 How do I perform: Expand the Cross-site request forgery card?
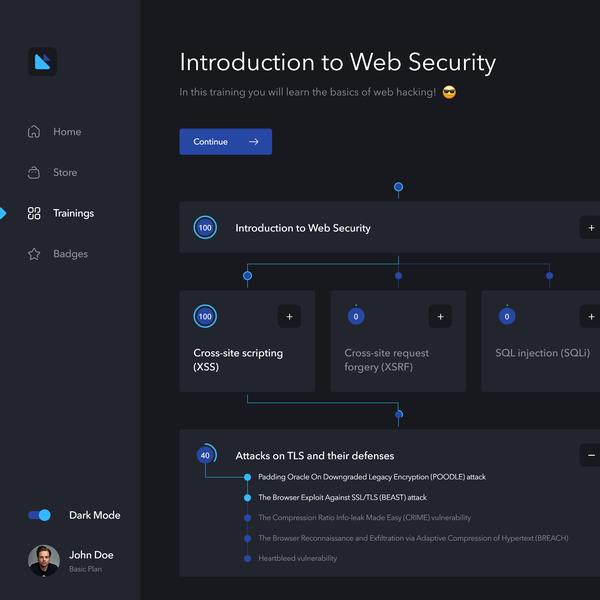coord(440,316)
